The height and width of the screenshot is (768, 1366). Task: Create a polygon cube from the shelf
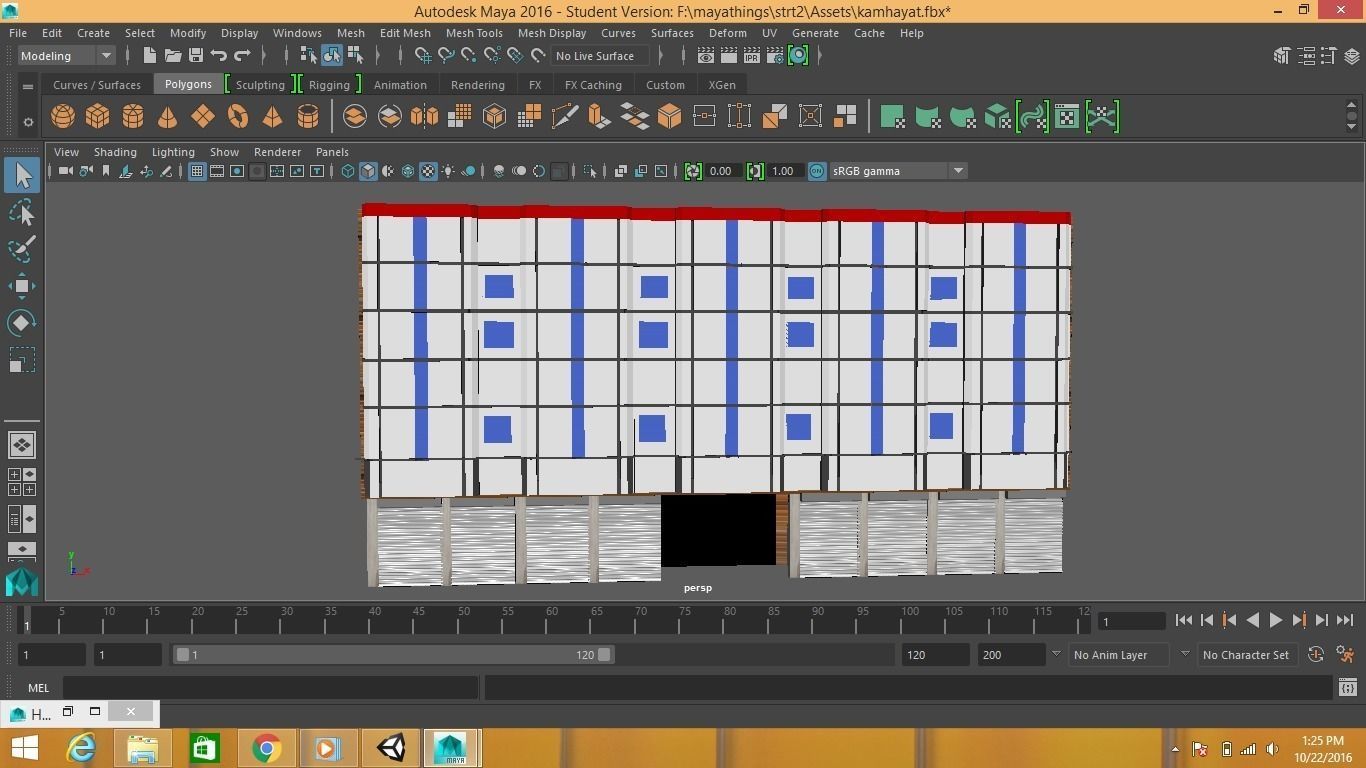pyautogui.click(x=98, y=117)
